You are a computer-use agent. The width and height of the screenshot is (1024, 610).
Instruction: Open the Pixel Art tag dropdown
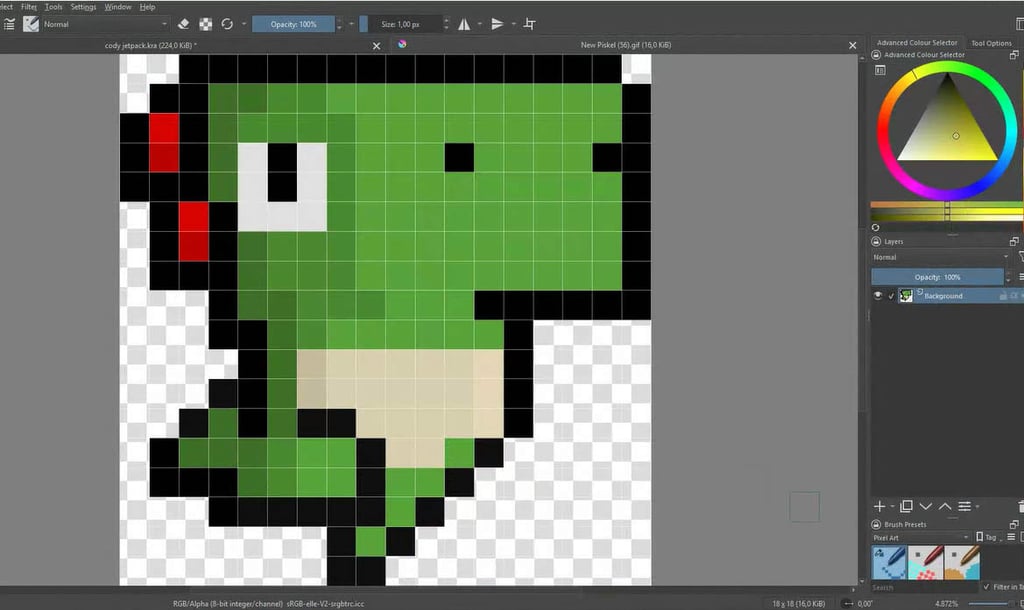921,538
